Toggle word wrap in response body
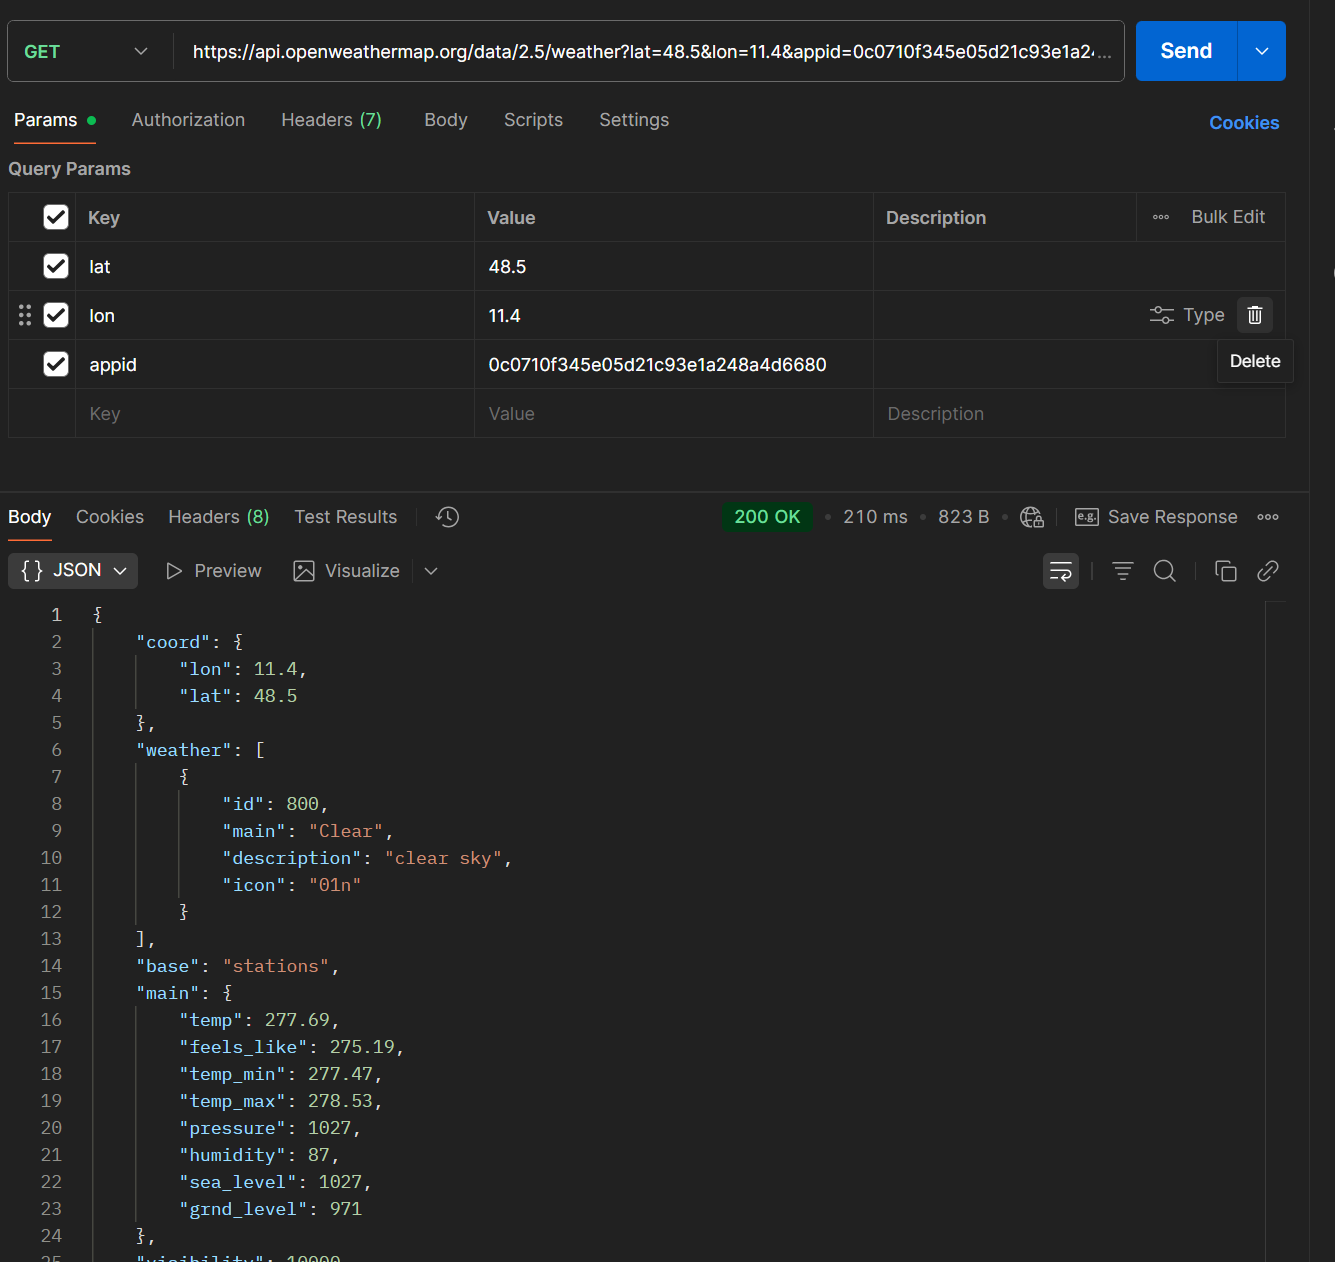The width and height of the screenshot is (1335, 1262). point(1060,571)
